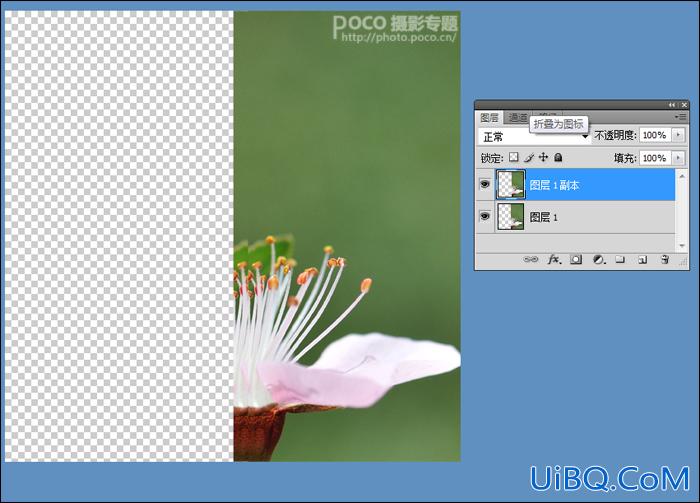The image size is (700, 503).
Task: Add a layer mask via bottom icon
Action: [x=576, y=259]
